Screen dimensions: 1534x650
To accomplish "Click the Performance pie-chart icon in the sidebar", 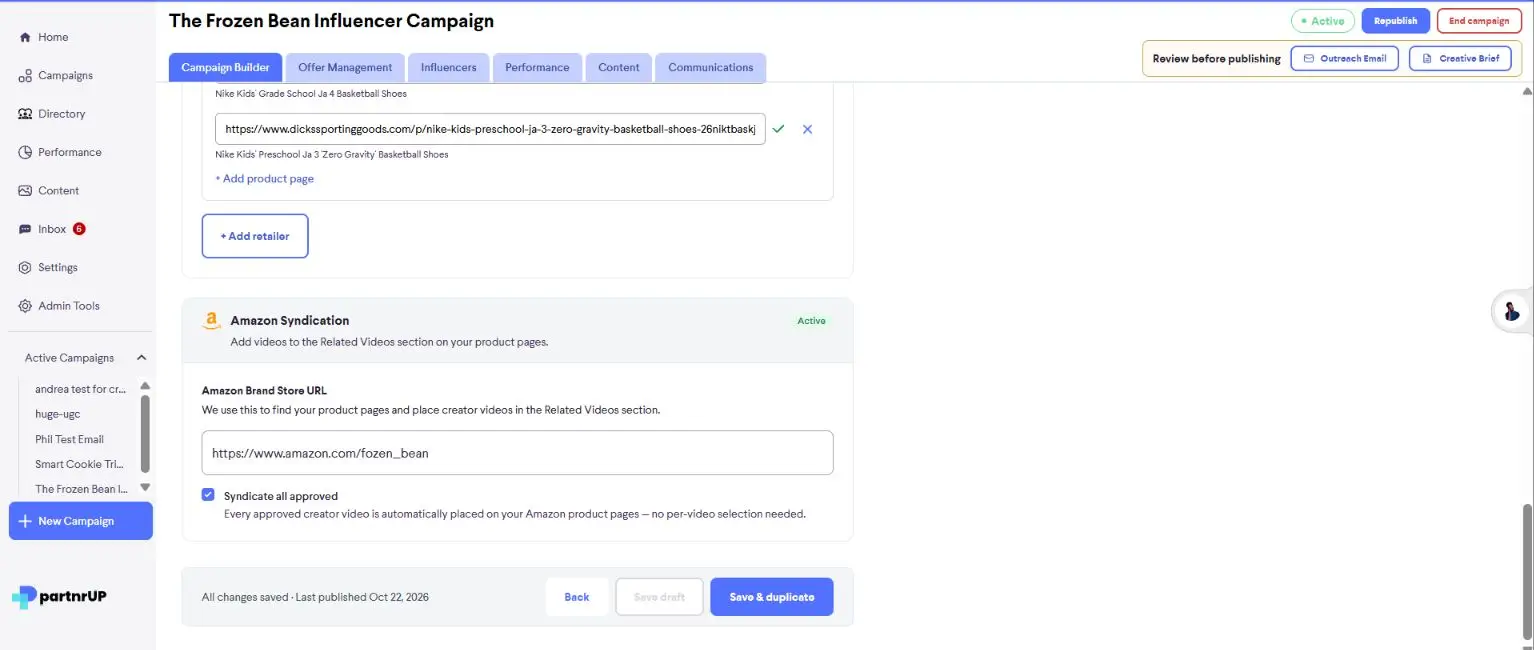I will [25, 152].
